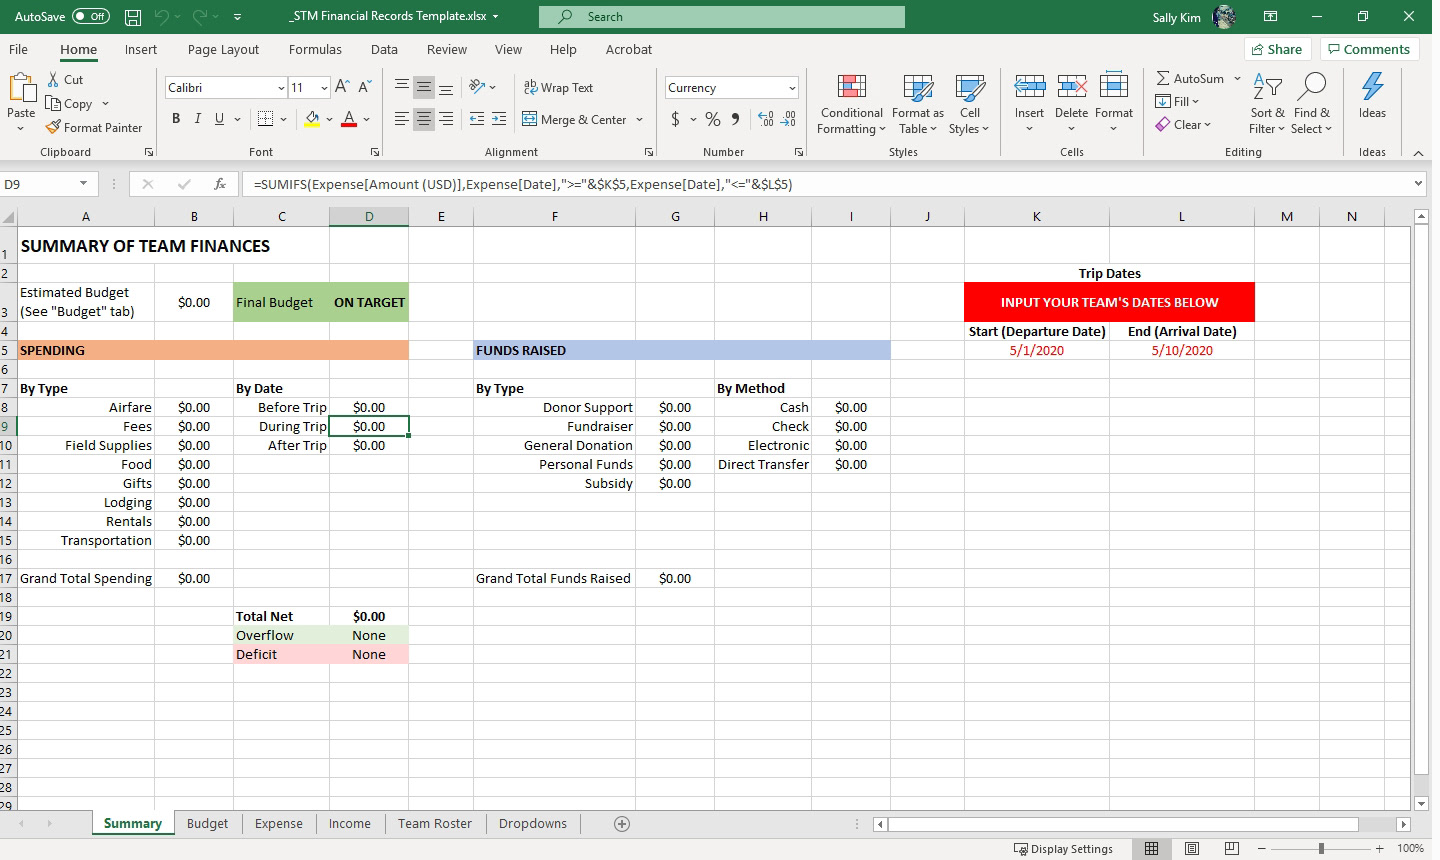This screenshot has width=1440, height=860.
Task: Click the Insert Function fx icon
Action: [x=220, y=184]
